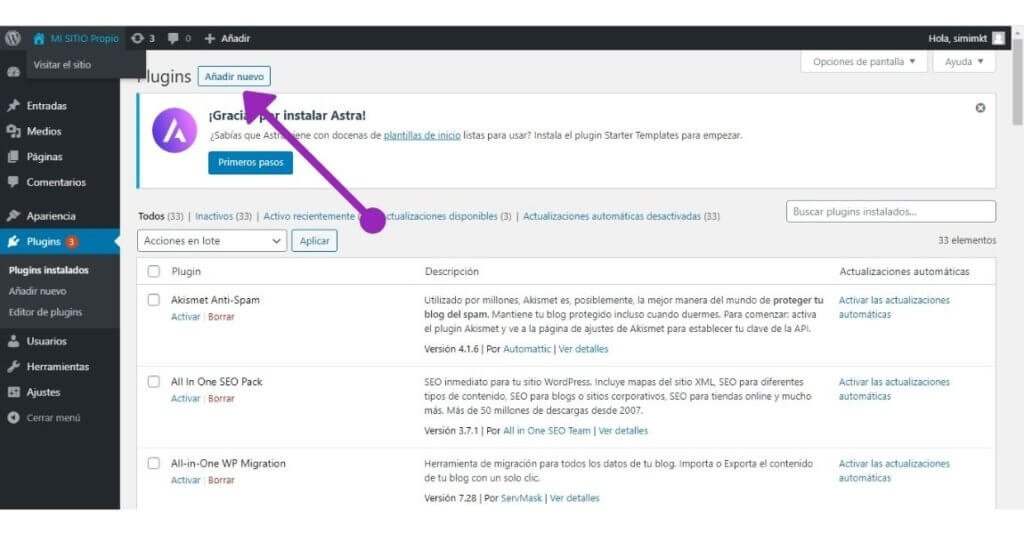This screenshot has height=534, width=1024.
Task: Click Borrar under Akismet Anti-Spam
Action: tap(221, 317)
